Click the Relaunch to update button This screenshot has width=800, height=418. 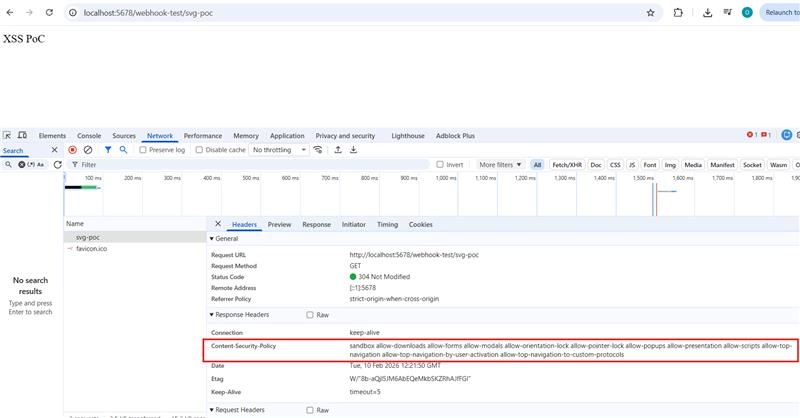pos(781,13)
